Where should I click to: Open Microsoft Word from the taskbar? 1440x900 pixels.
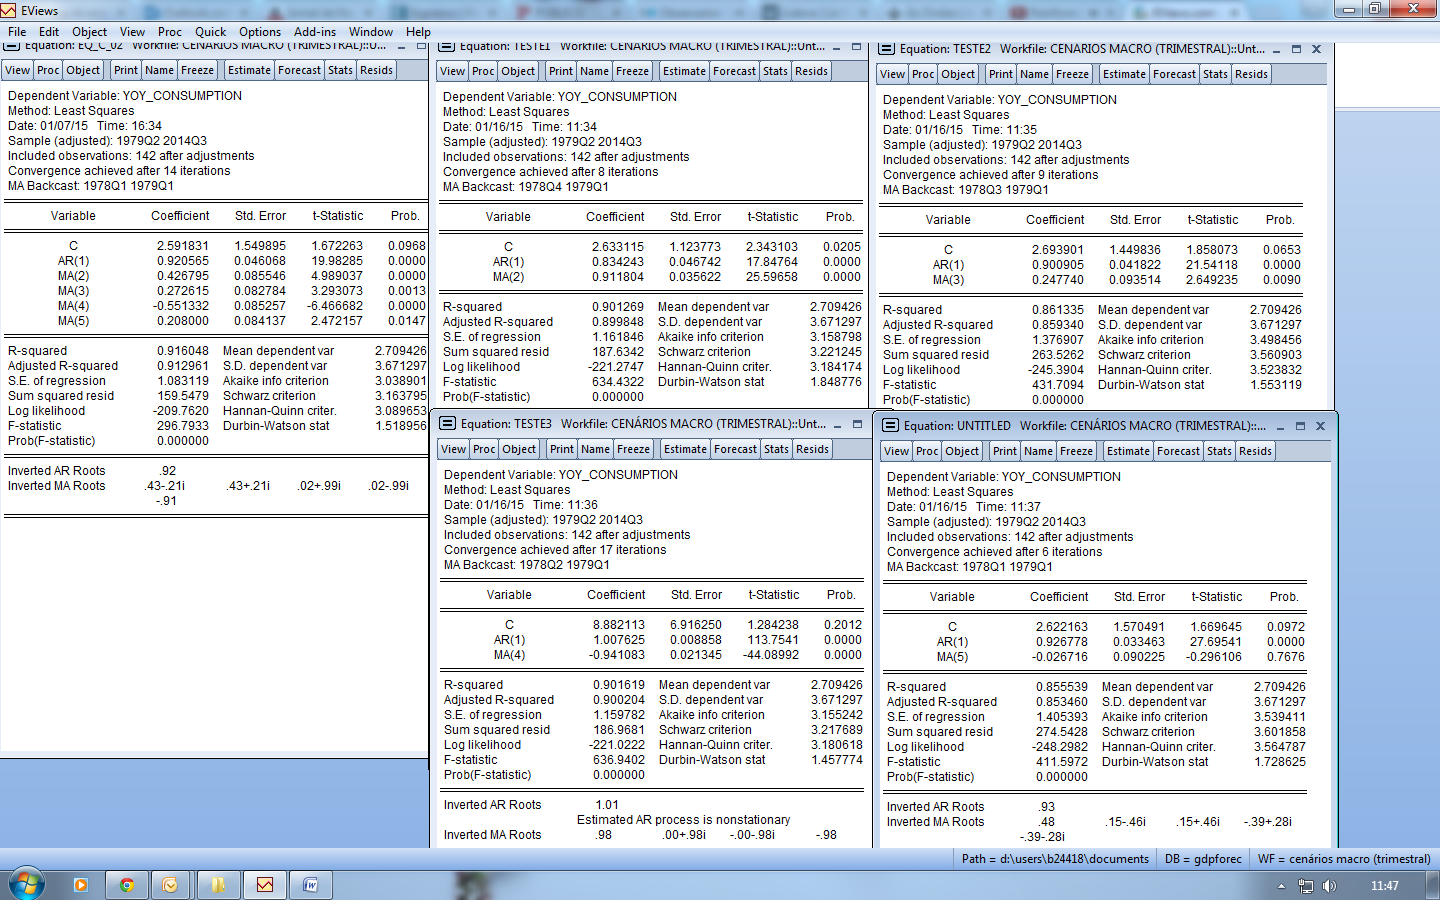(x=310, y=885)
